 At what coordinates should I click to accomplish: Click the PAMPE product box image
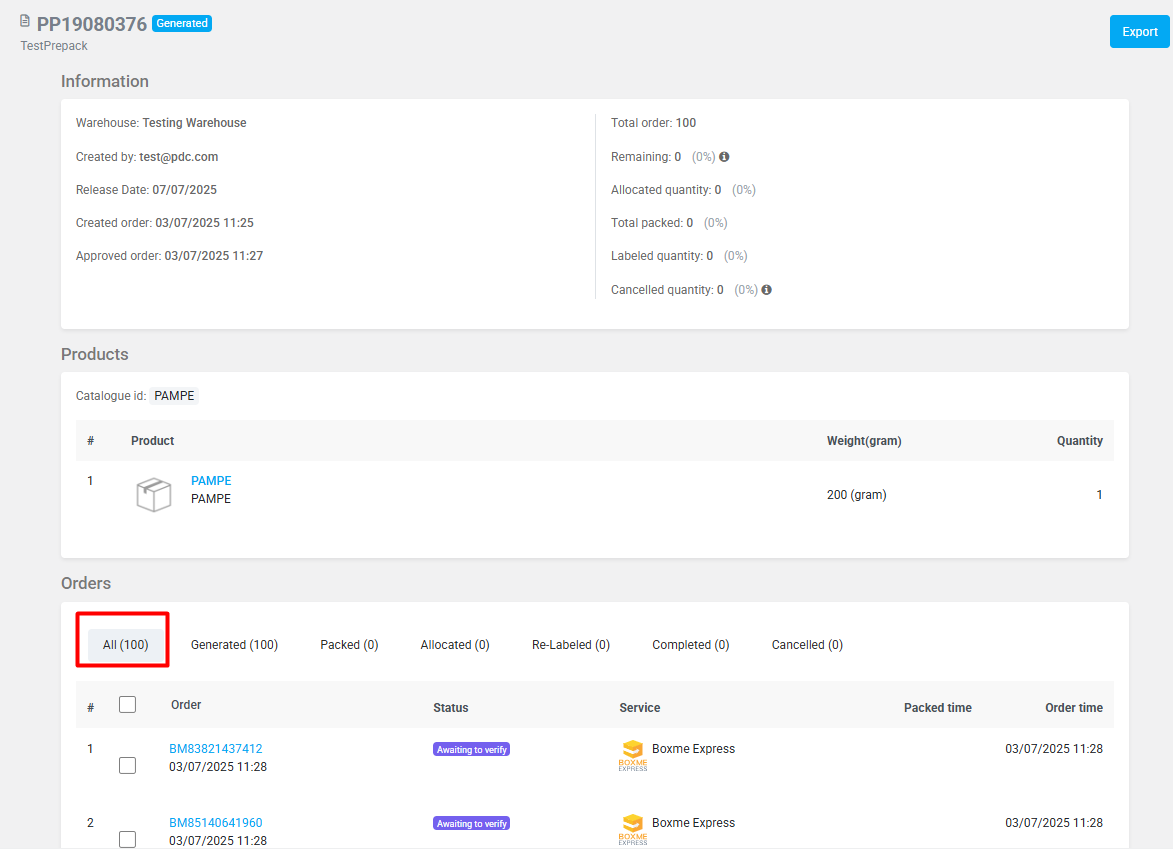click(x=153, y=494)
